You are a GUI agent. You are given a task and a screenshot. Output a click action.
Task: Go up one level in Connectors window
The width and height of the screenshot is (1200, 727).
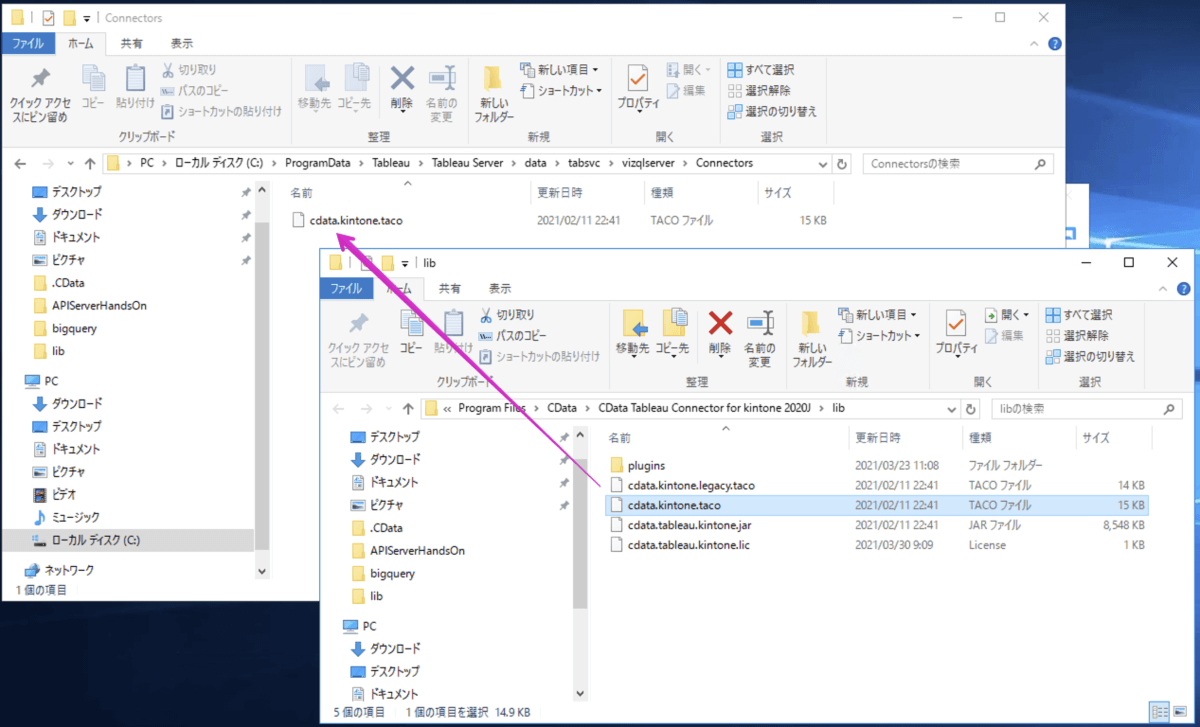click(x=90, y=163)
